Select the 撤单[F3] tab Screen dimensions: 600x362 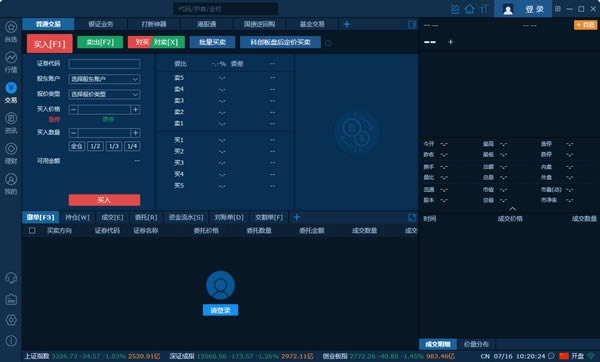pos(41,217)
